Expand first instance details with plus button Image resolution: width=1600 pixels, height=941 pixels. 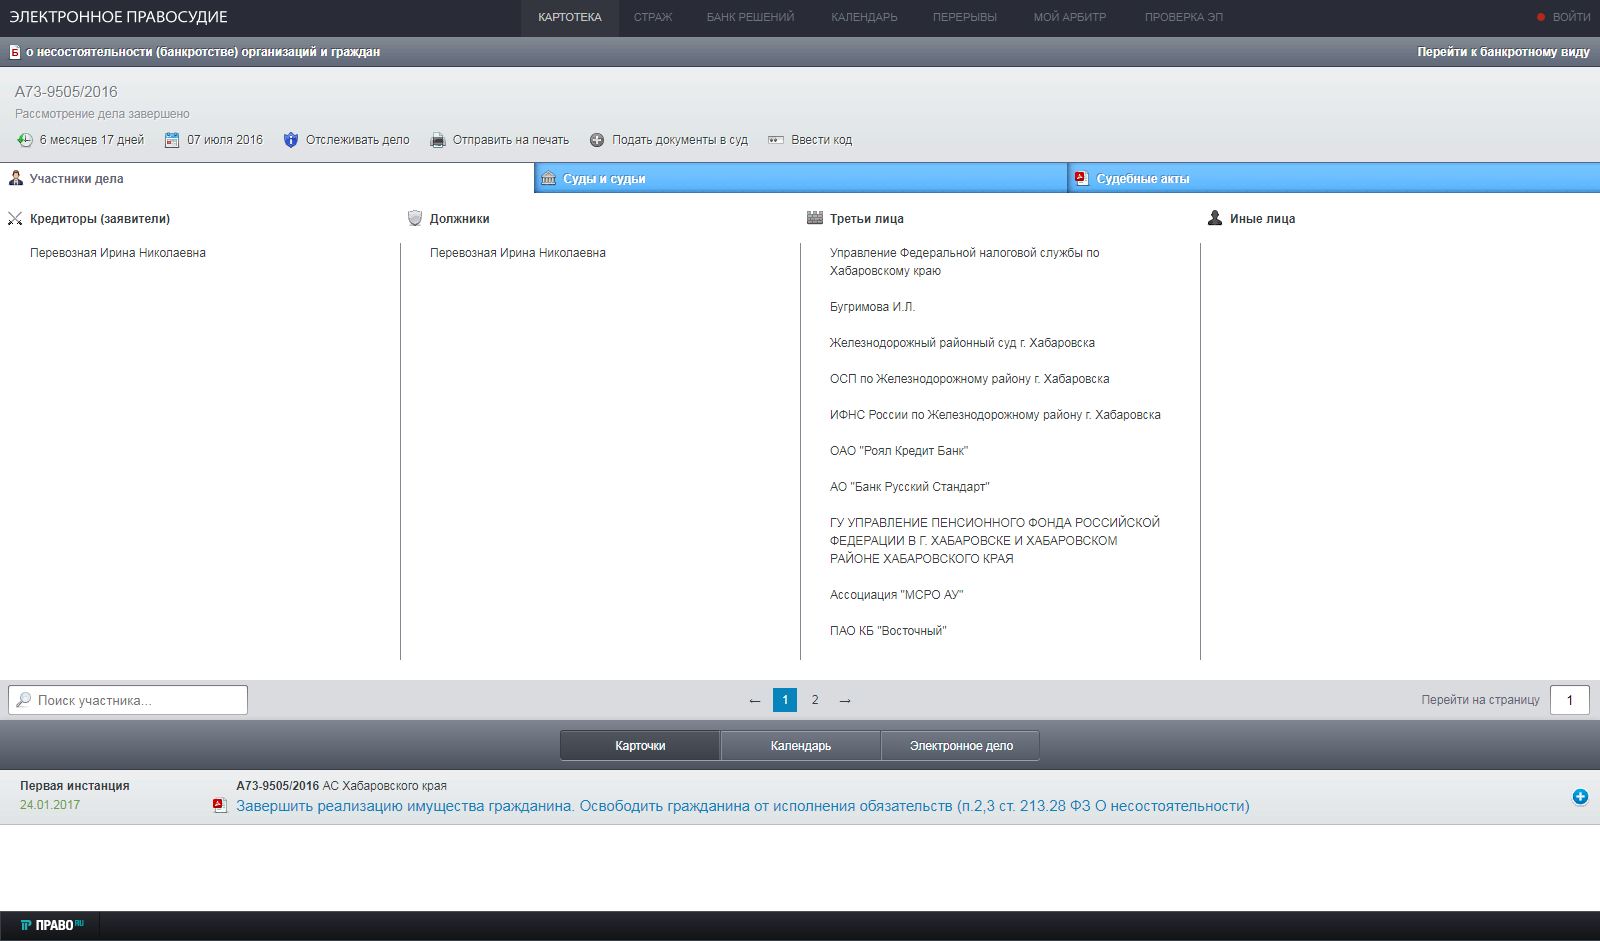coord(1580,797)
